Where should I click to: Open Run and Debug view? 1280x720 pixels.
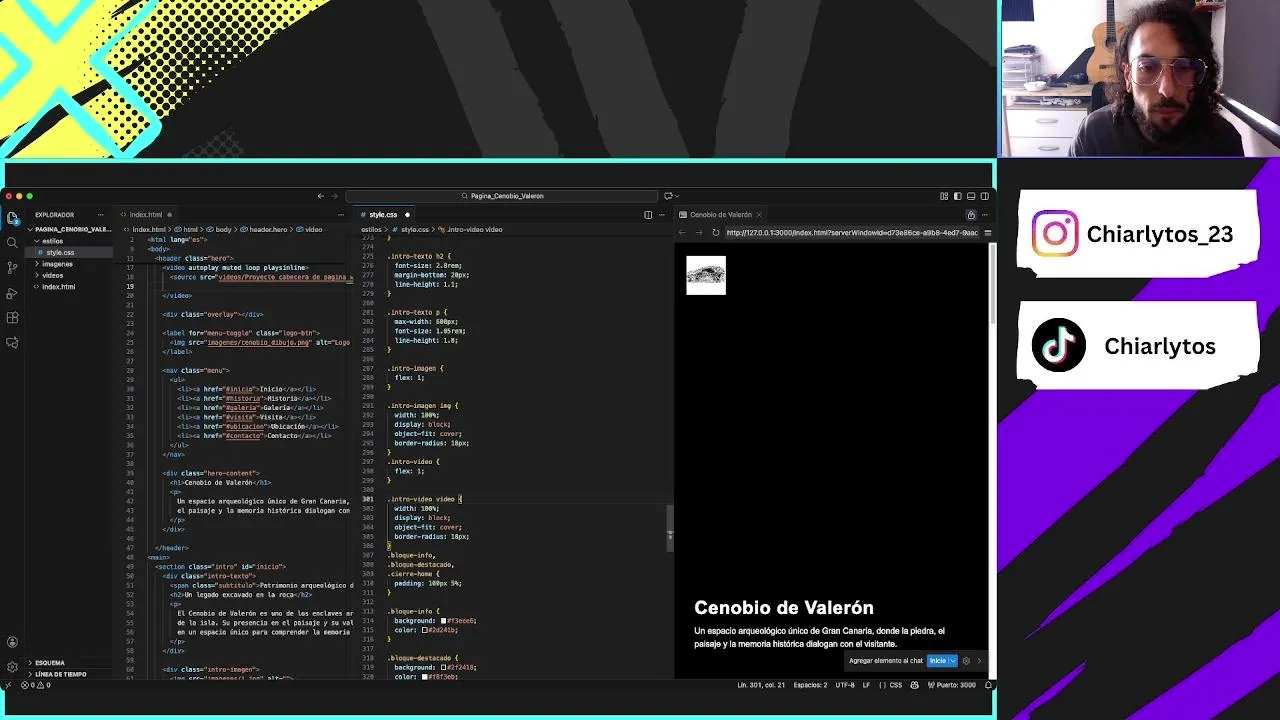pos(12,293)
